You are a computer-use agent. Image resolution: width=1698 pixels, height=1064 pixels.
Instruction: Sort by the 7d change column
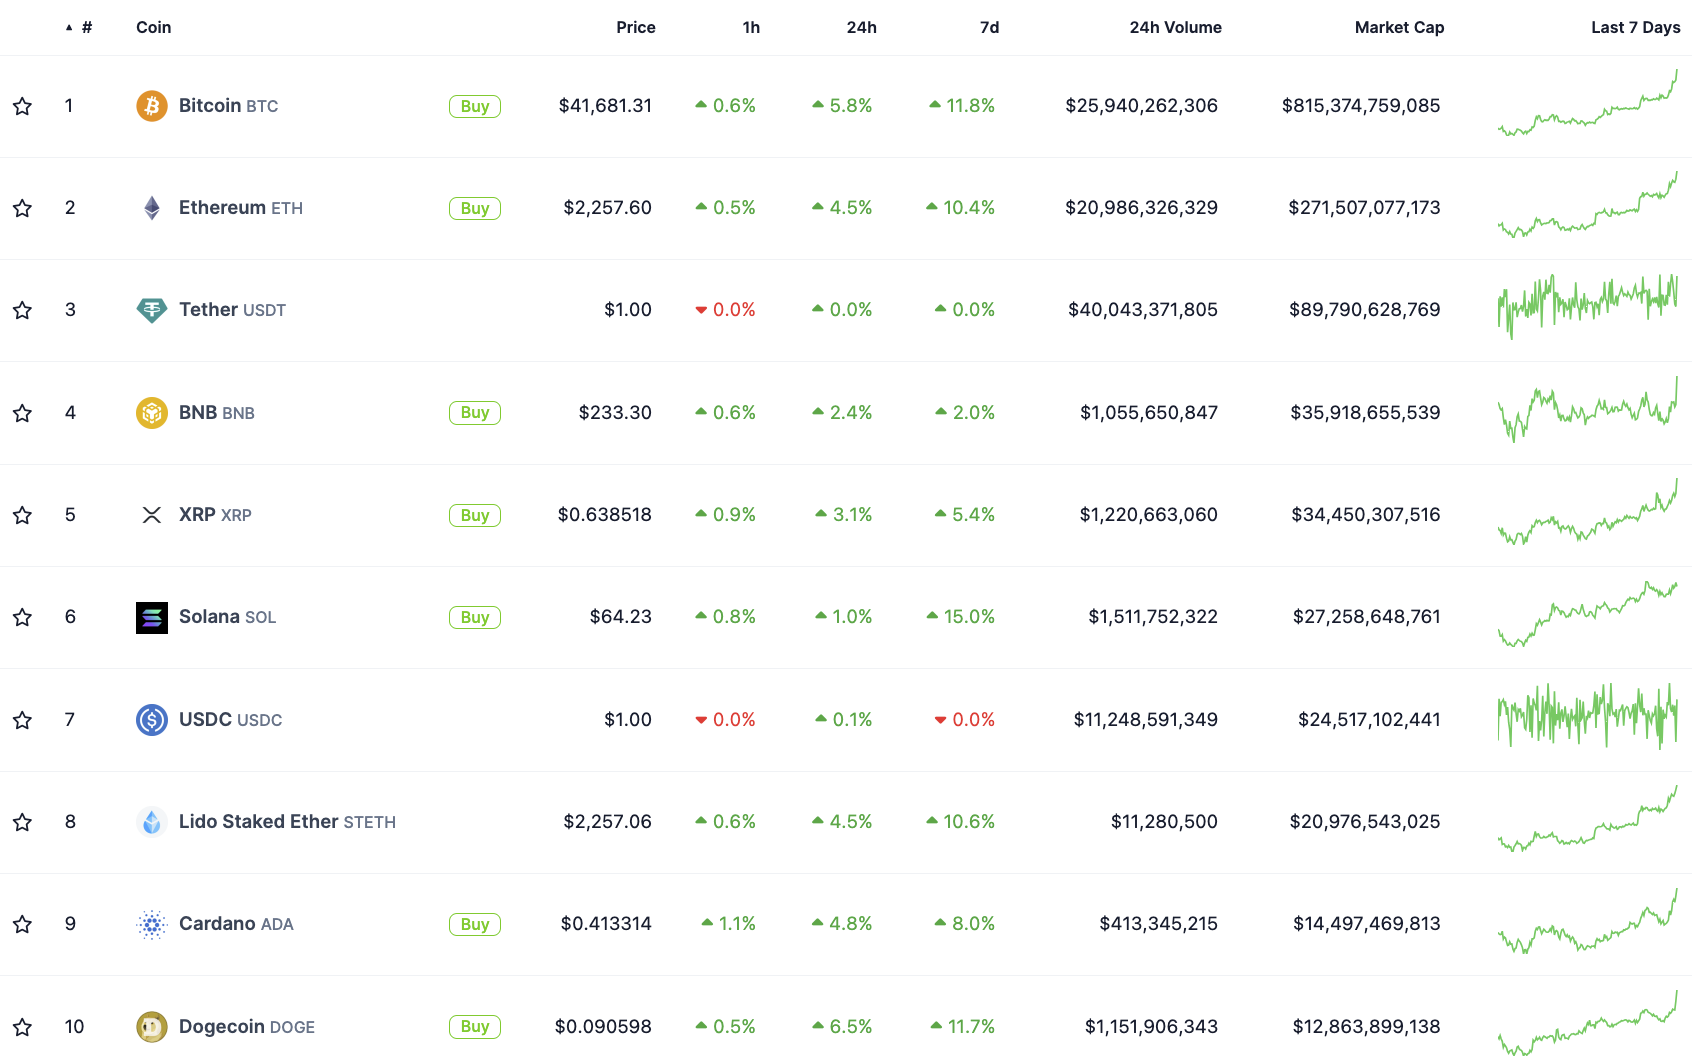989,28
